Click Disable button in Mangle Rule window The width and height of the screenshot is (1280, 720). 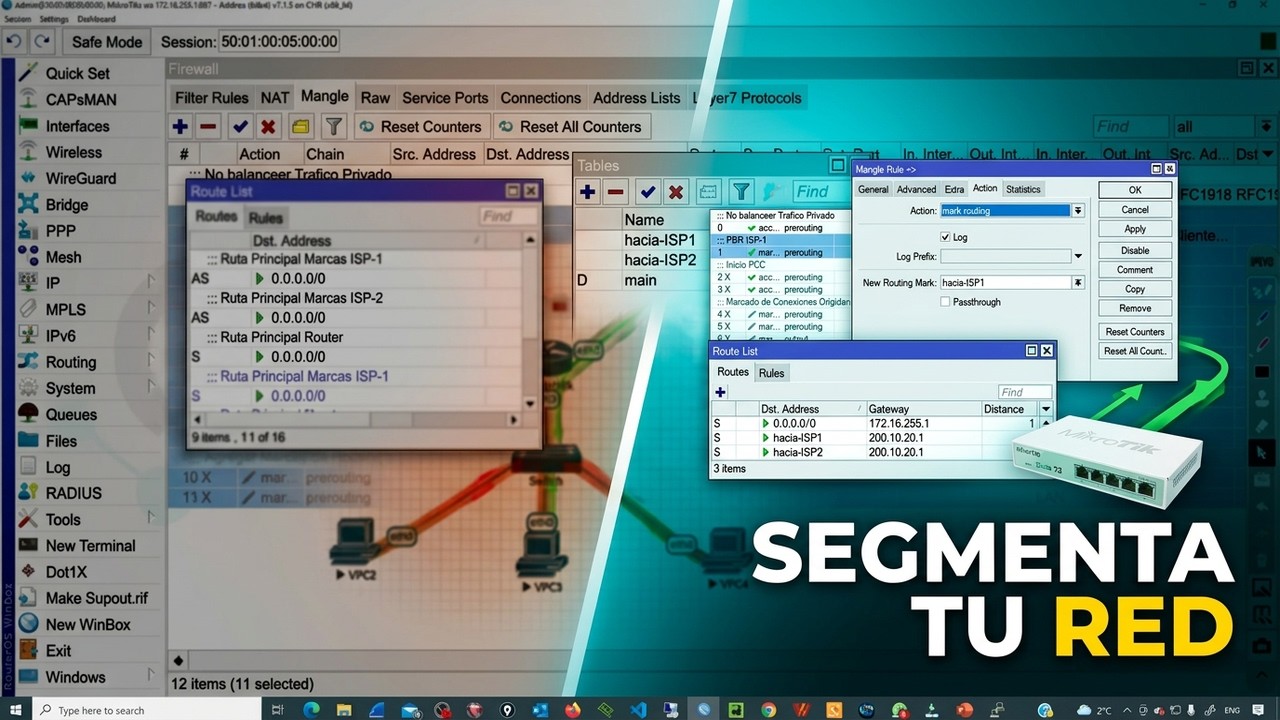[1135, 250]
